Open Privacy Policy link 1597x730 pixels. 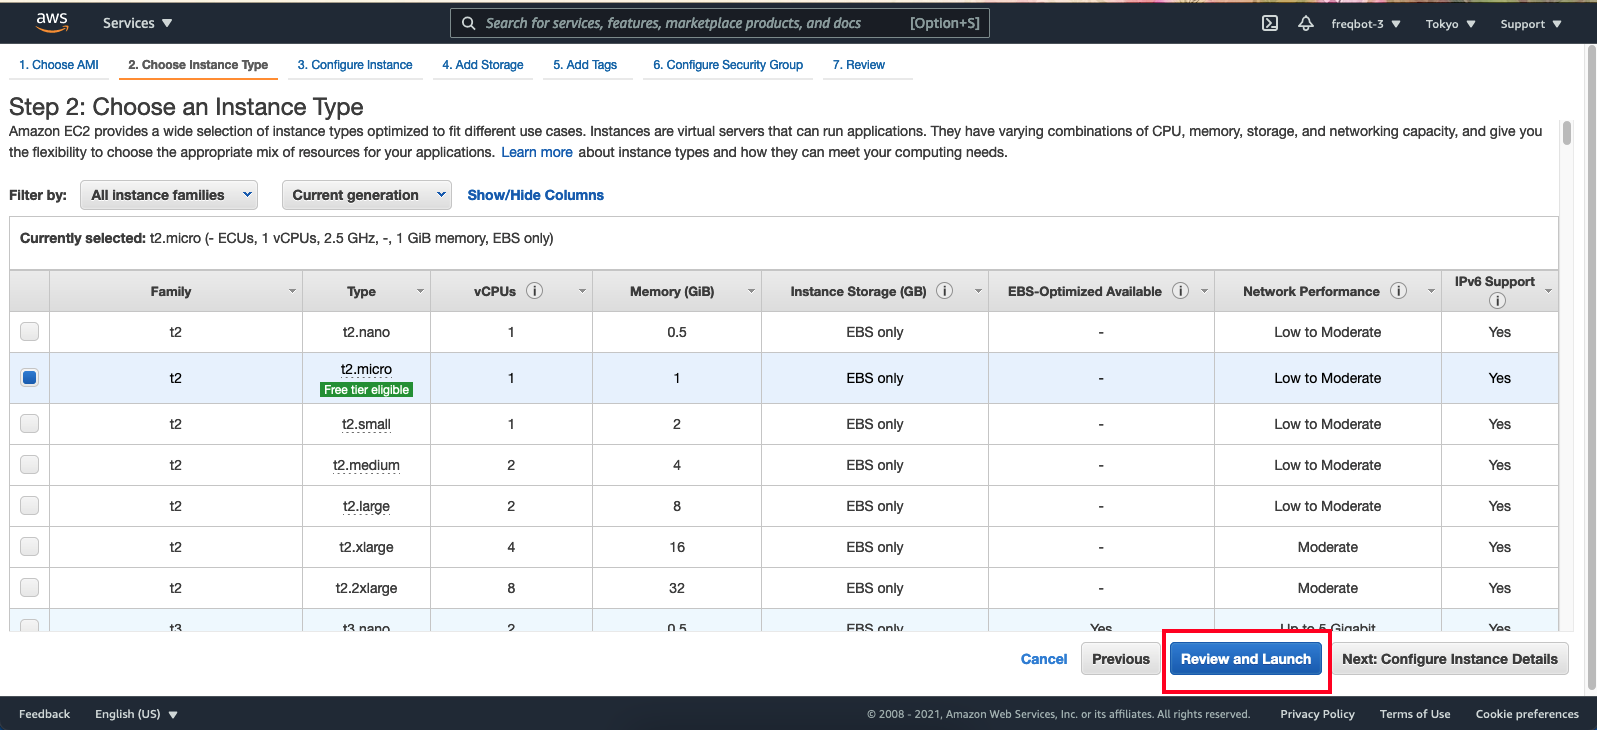(x=1317, y=714)
